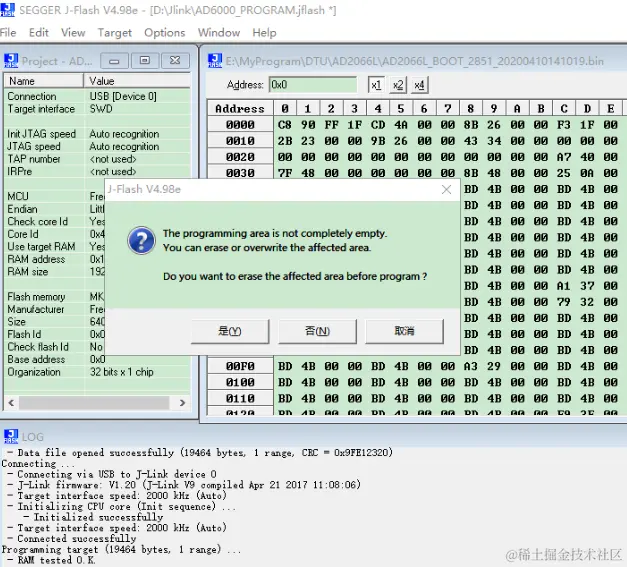
Task: Click the Project panel J-Flash icon
Action: pyautogui.click(x=11, y=61)
